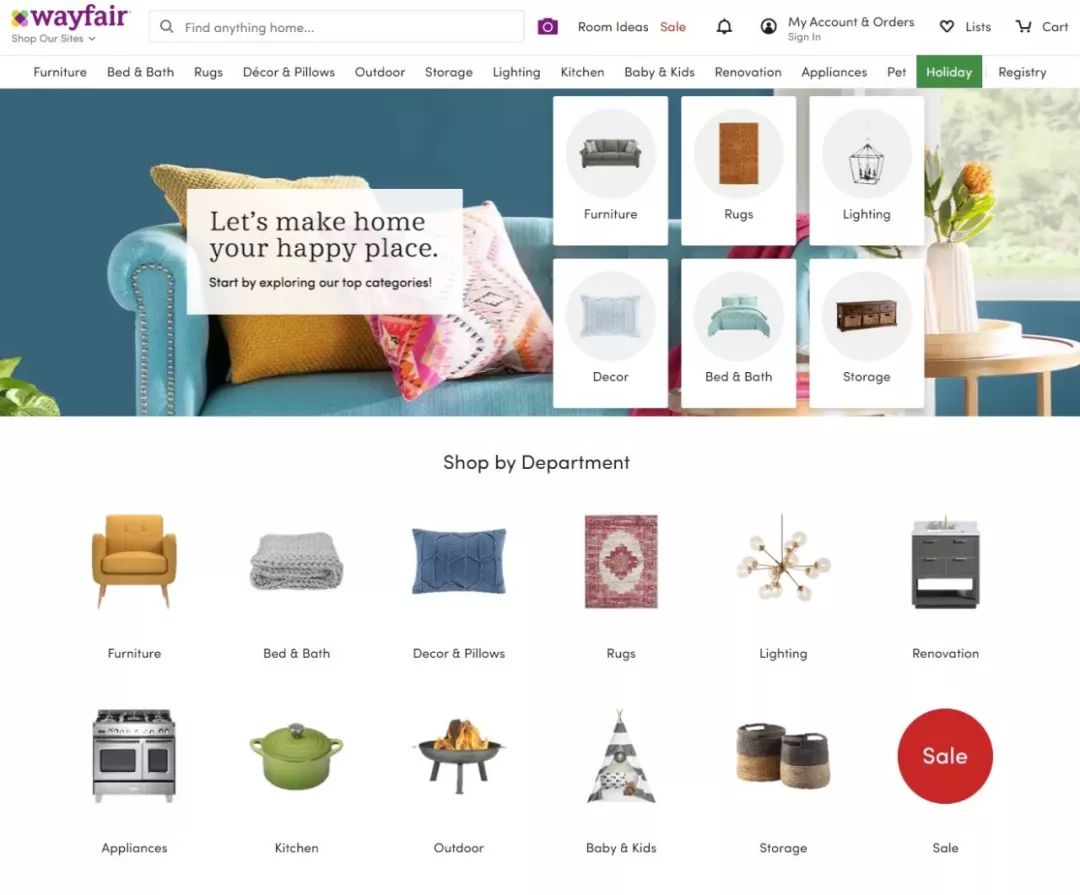
Task: Click the Sign In link
Action: (804, 37)
